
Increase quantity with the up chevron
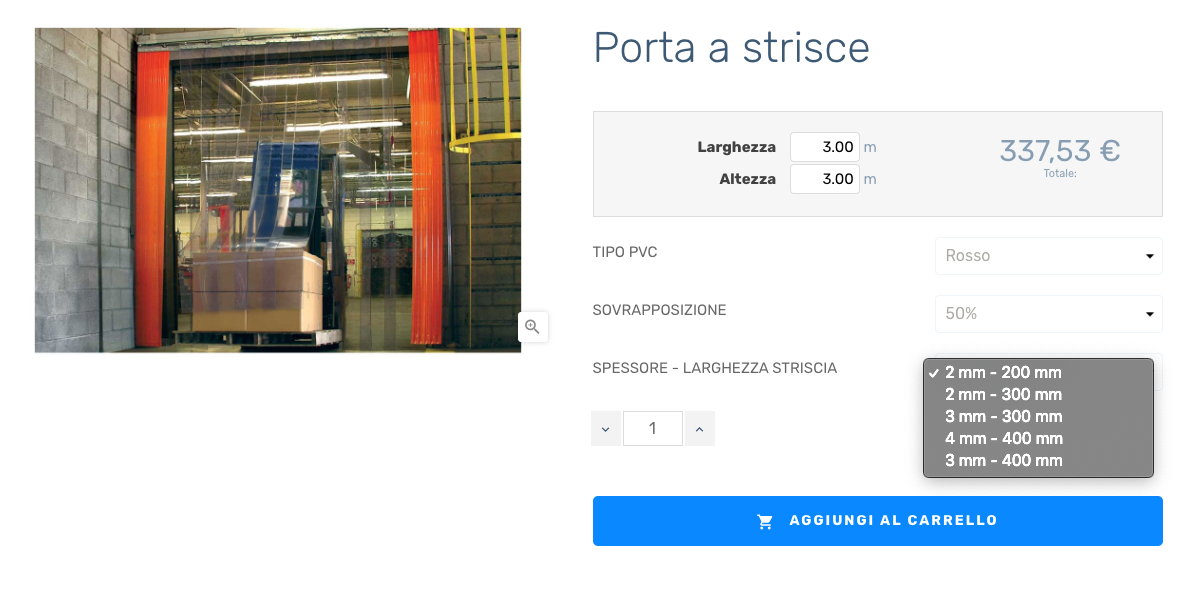pos(699,428)
